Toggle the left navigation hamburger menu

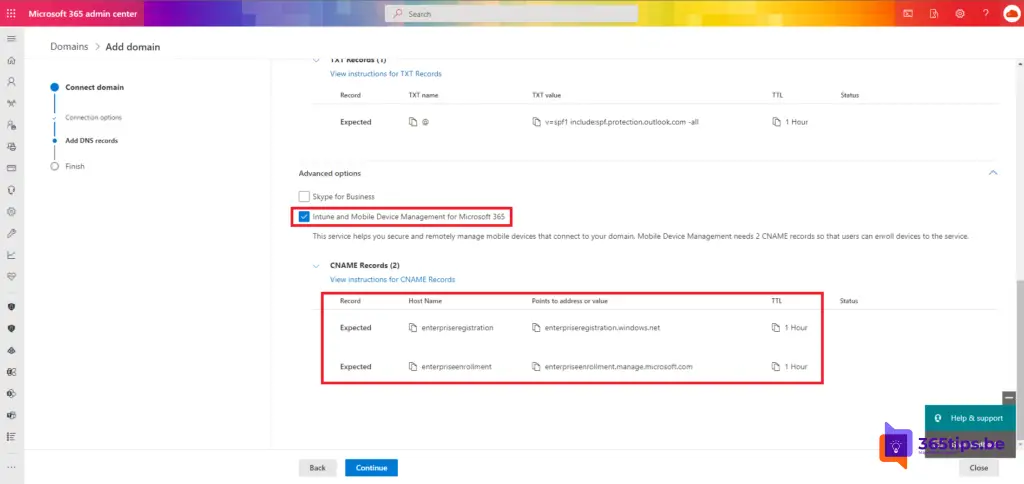11,38
